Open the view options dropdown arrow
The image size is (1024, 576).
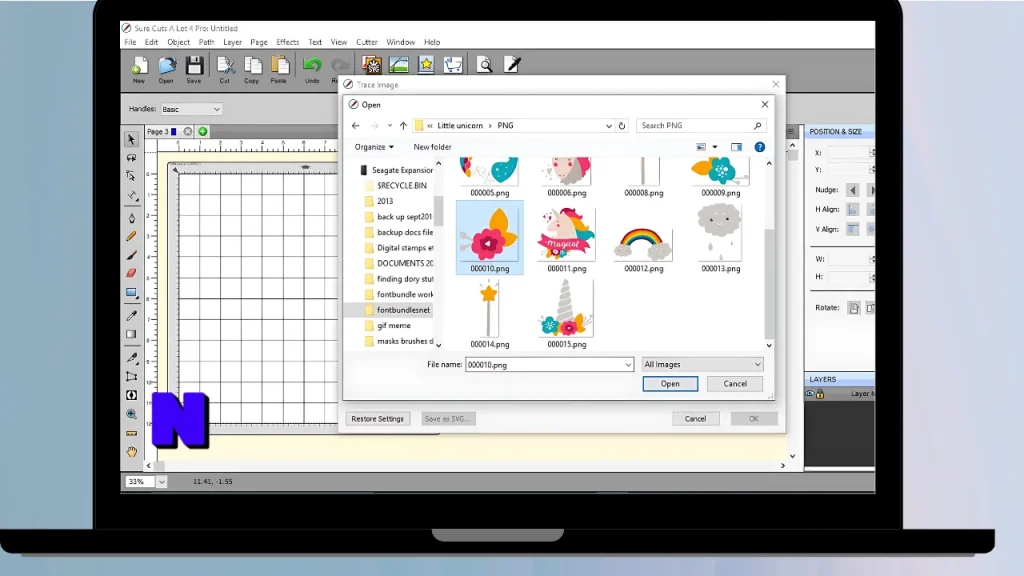click(714, 147)
